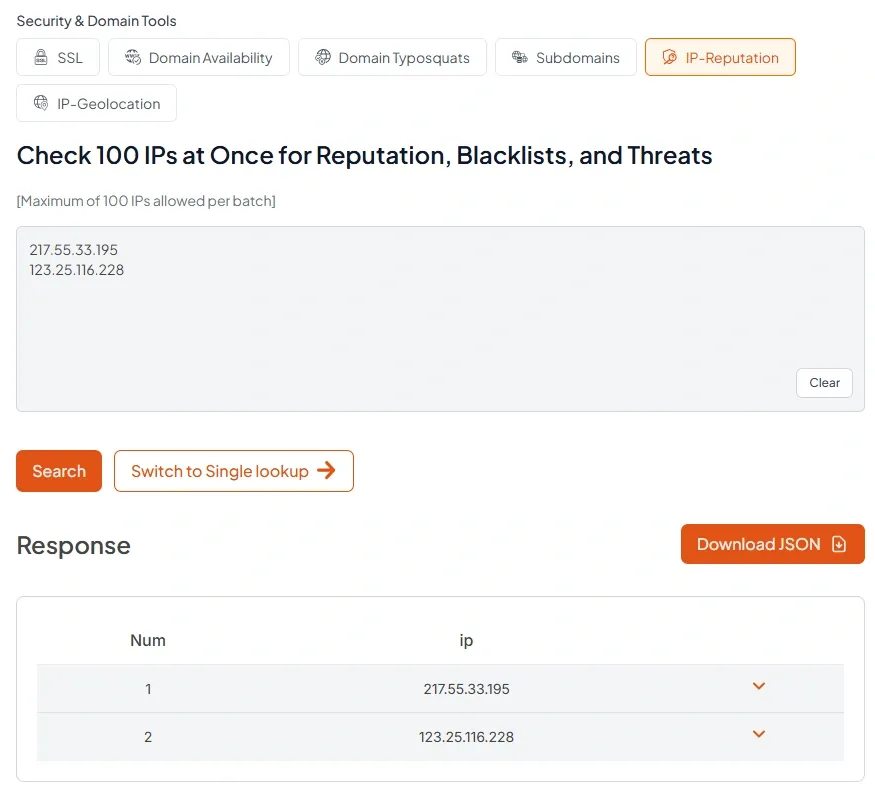
Task: Click the SSL lock icon
Action: tap(41, 57)
